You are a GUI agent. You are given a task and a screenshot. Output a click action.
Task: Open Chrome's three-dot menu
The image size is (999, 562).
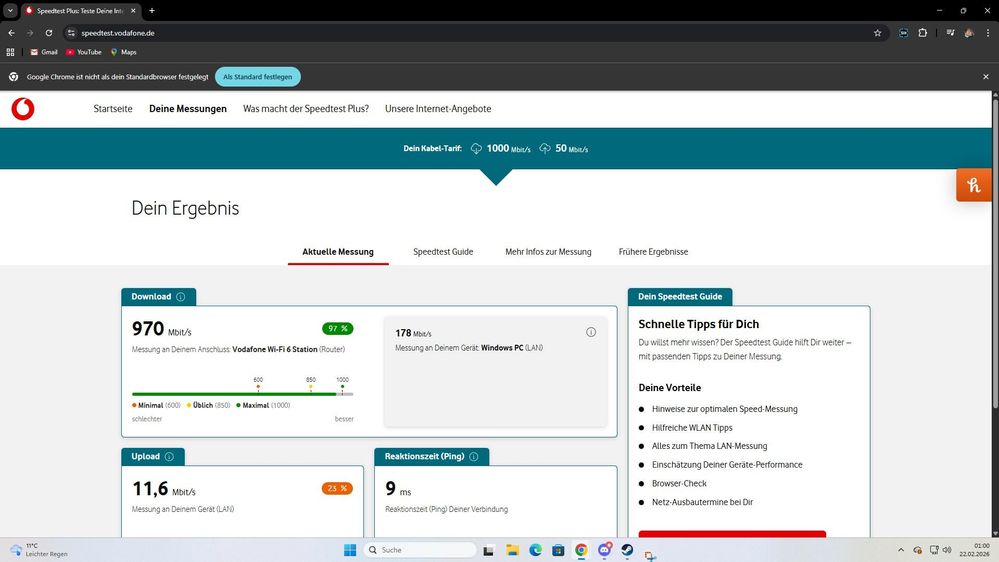click(988, 33)
